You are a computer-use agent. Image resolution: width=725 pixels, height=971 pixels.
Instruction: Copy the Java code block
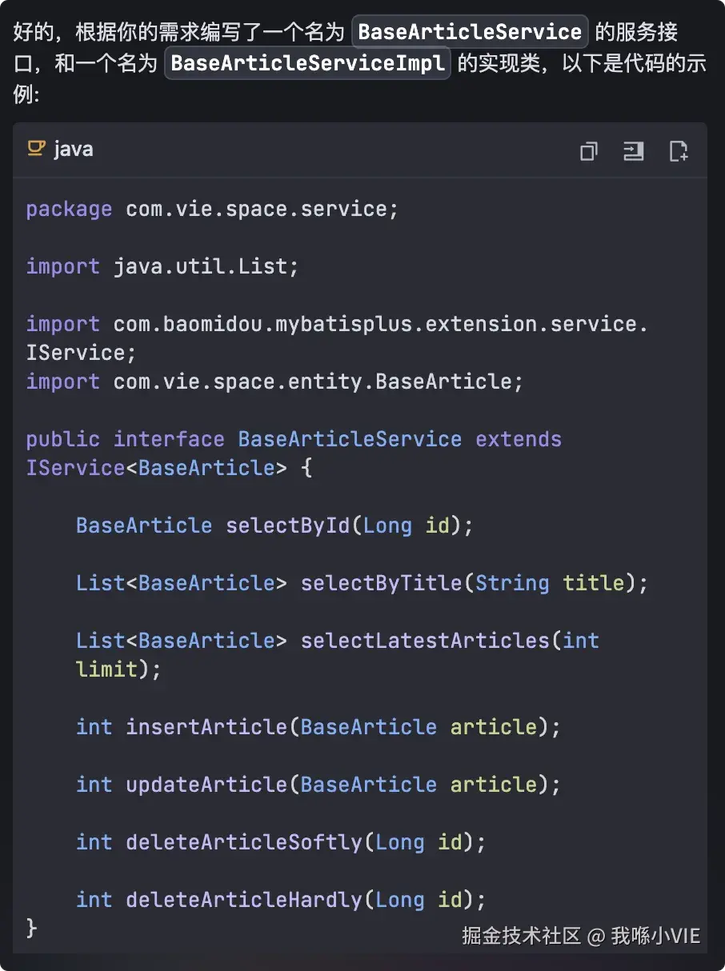[589, 150]
